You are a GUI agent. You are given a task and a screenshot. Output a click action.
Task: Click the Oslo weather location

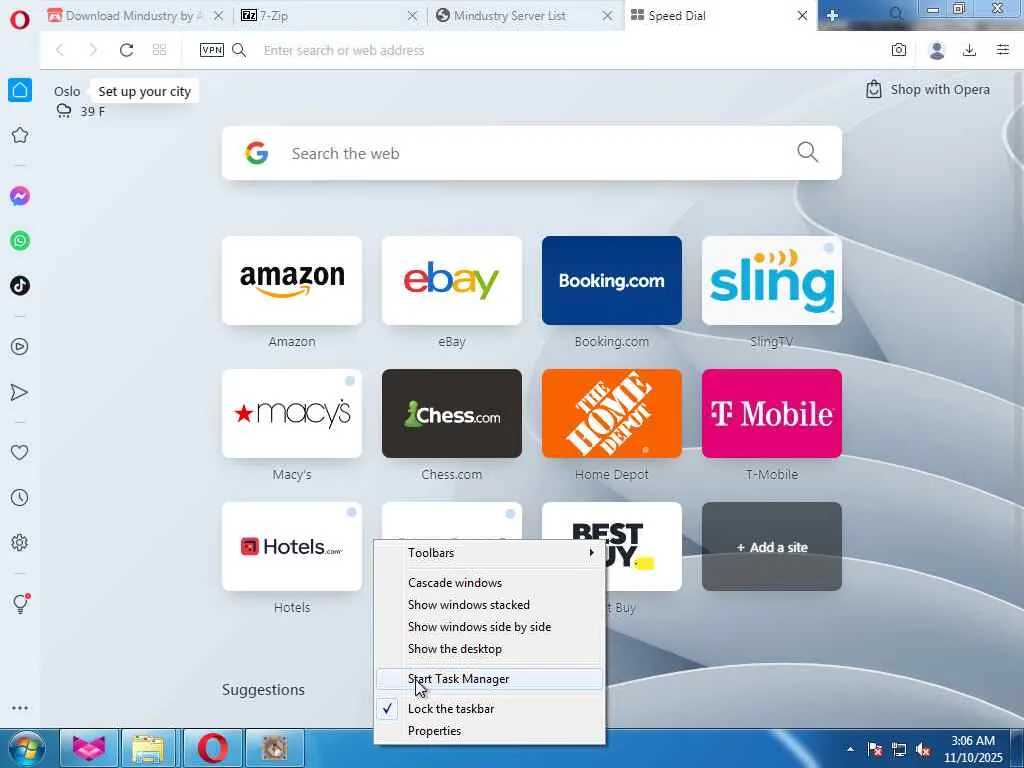coord(67,91)
